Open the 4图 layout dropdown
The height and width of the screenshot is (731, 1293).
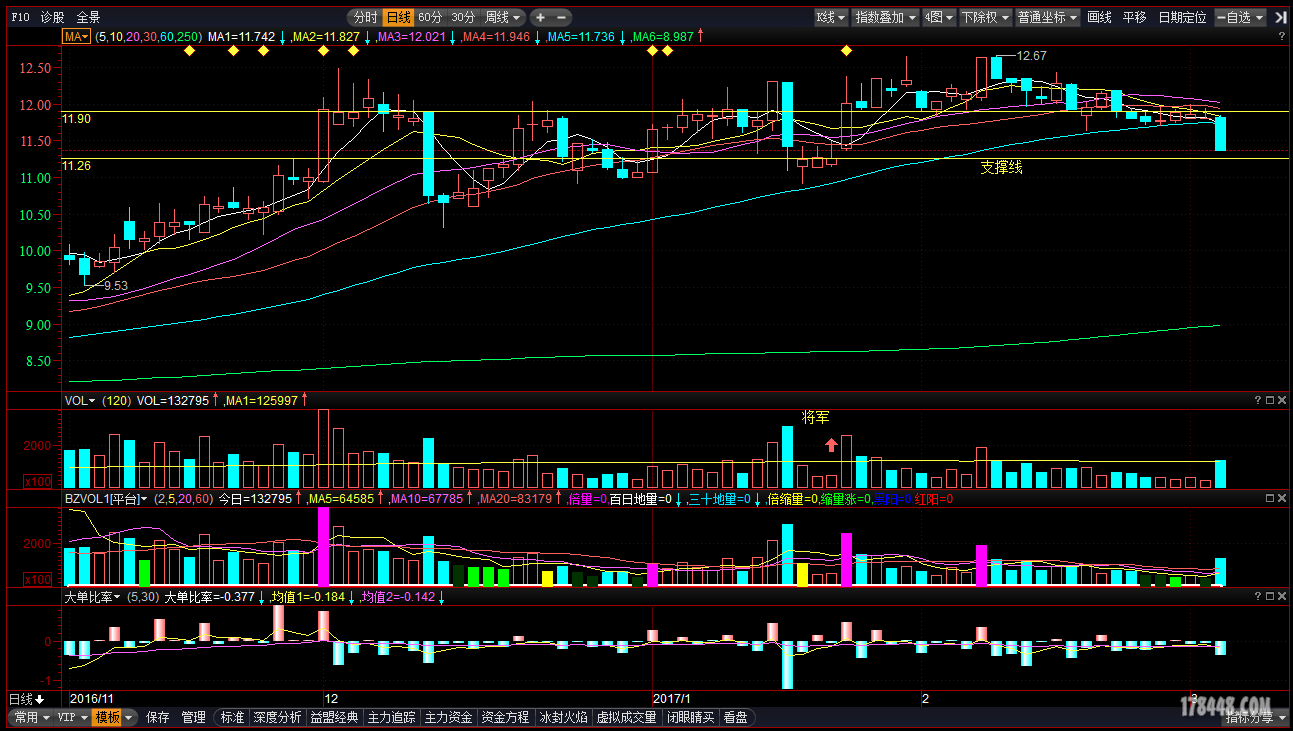point(938,17)
